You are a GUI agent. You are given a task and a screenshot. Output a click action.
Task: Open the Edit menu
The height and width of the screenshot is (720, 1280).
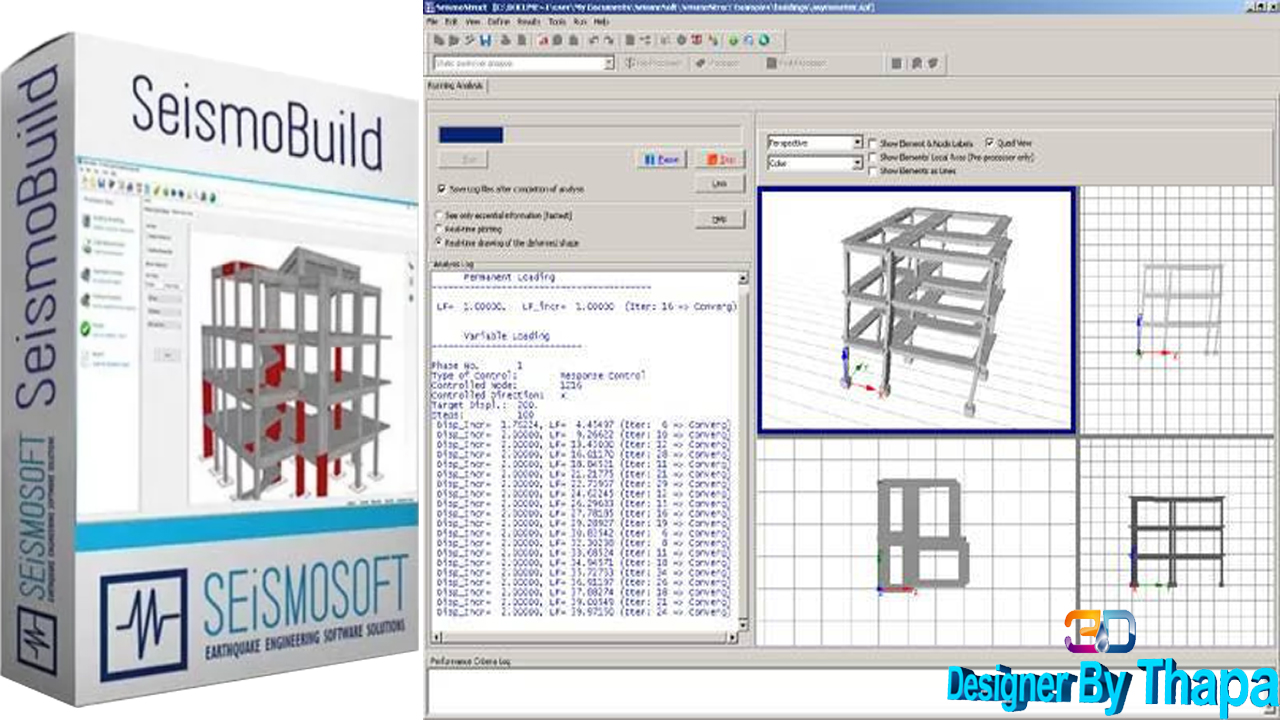451,21
